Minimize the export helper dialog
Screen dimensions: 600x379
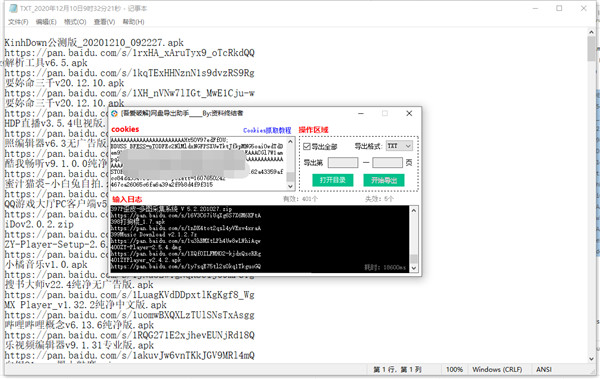(361, 113)
